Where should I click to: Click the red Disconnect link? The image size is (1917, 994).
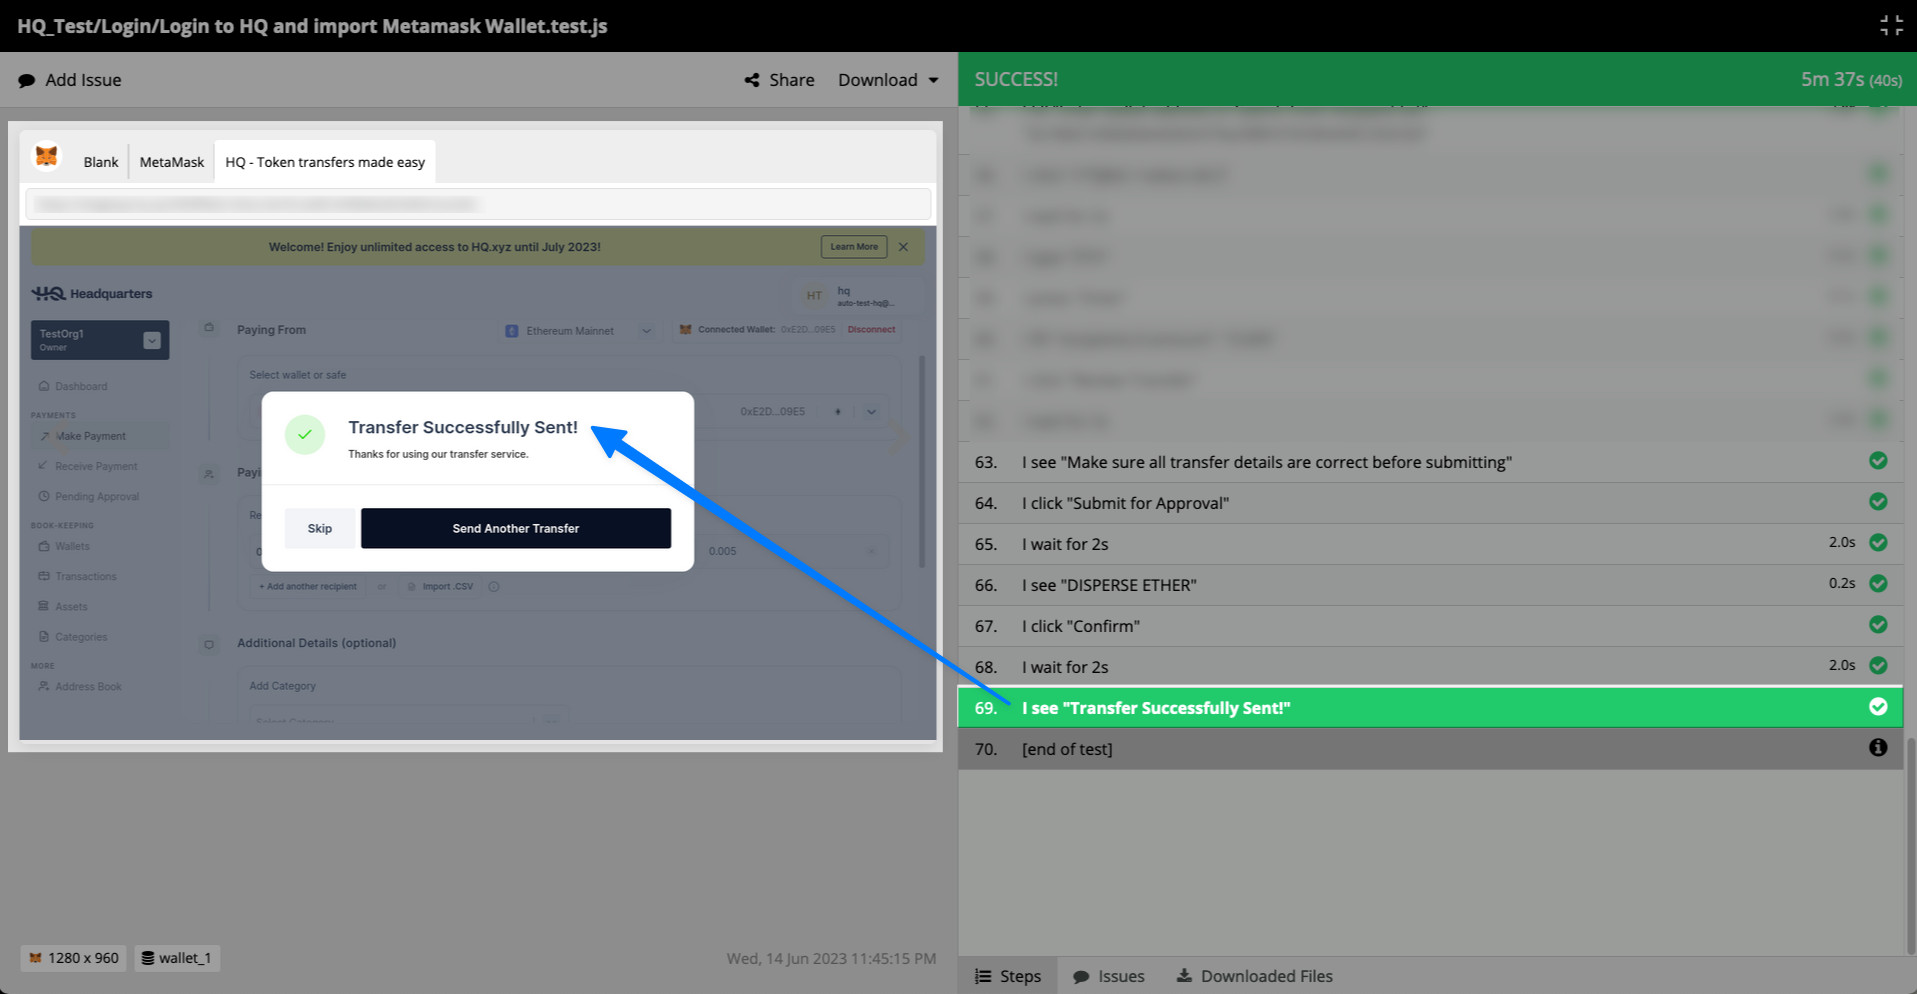coord(871,329)
